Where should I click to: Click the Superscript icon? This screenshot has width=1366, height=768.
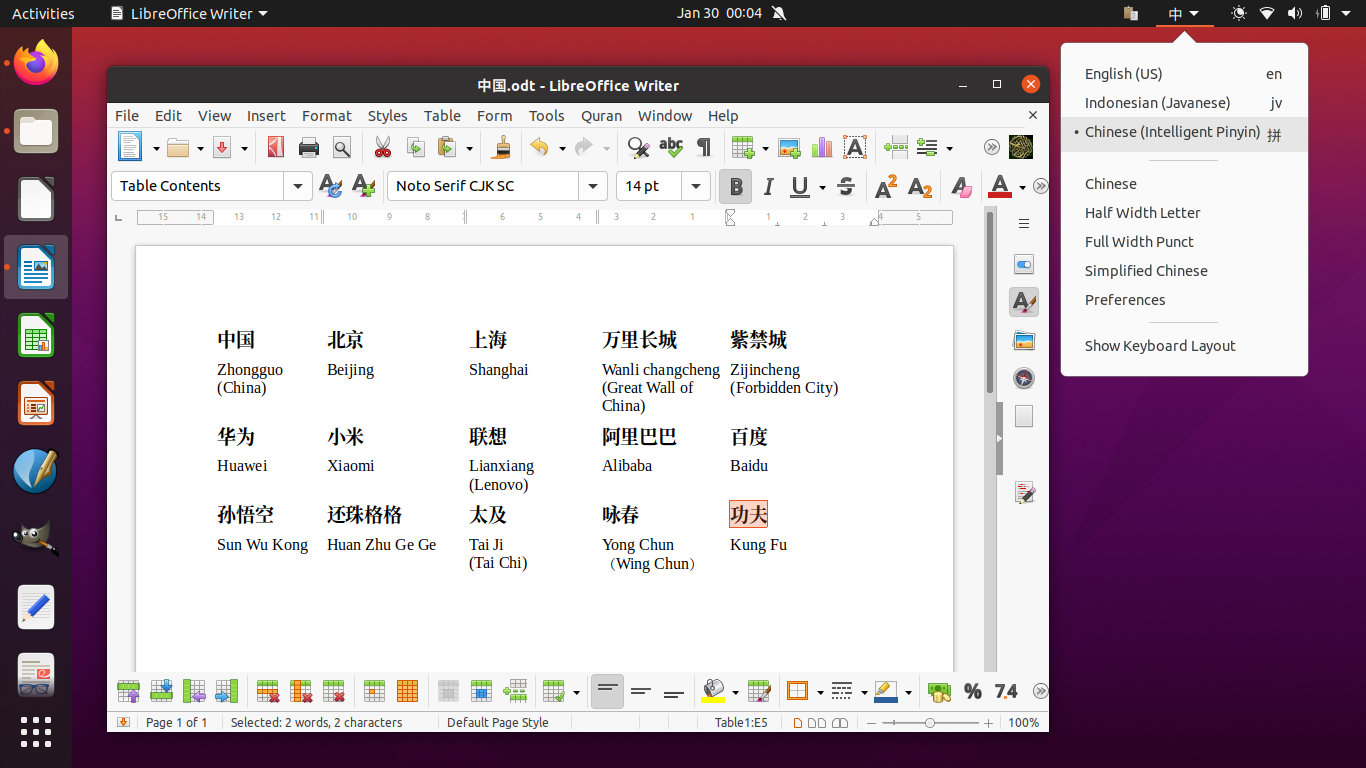pos(886,186)
